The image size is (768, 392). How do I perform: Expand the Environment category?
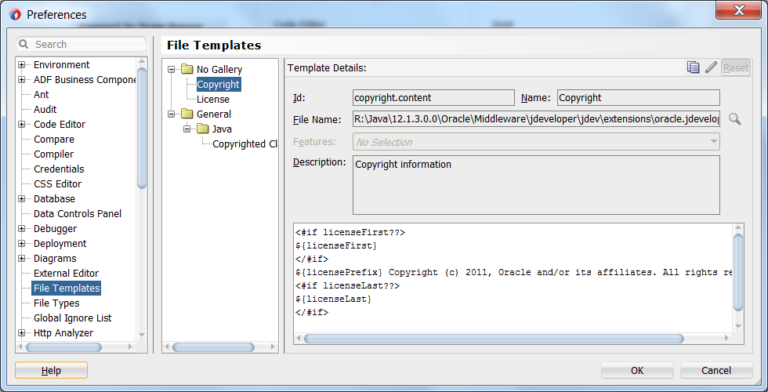click(22, 65)
